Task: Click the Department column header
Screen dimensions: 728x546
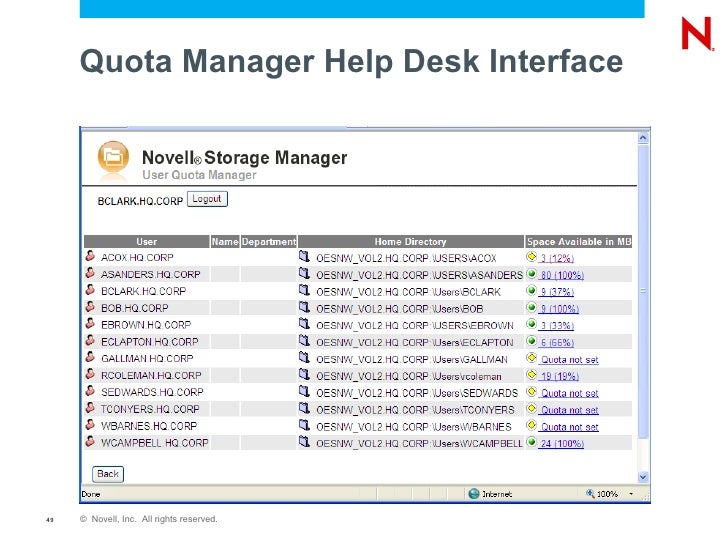Action: [x=269, y=241]
